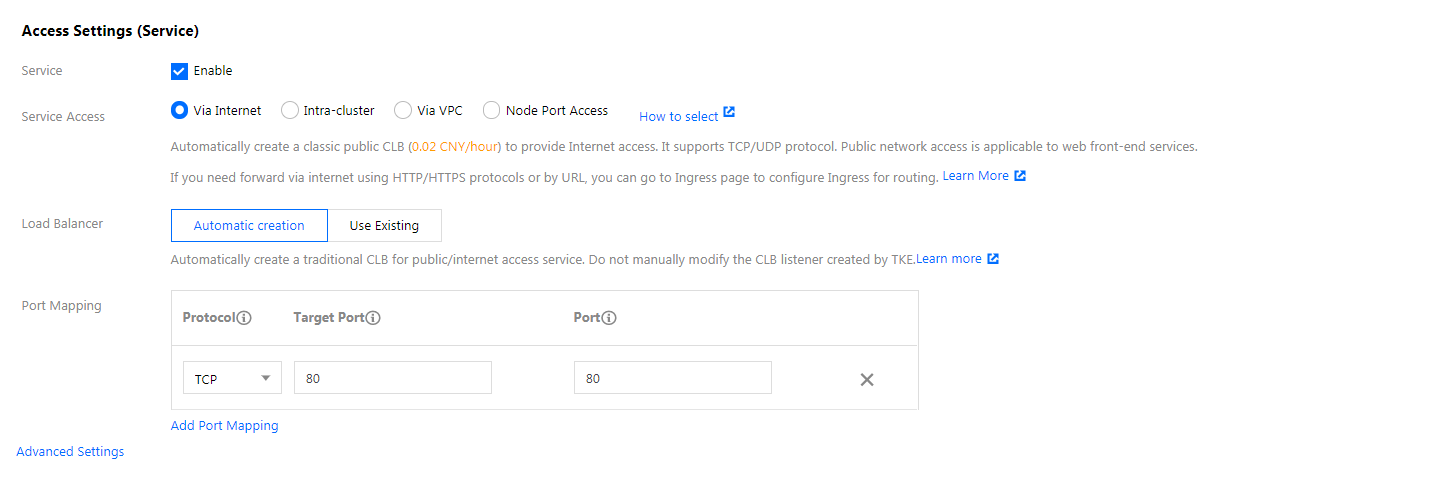Expand Advanced Settings section
The image size is (1447, 478).
(x=70, y=452)
